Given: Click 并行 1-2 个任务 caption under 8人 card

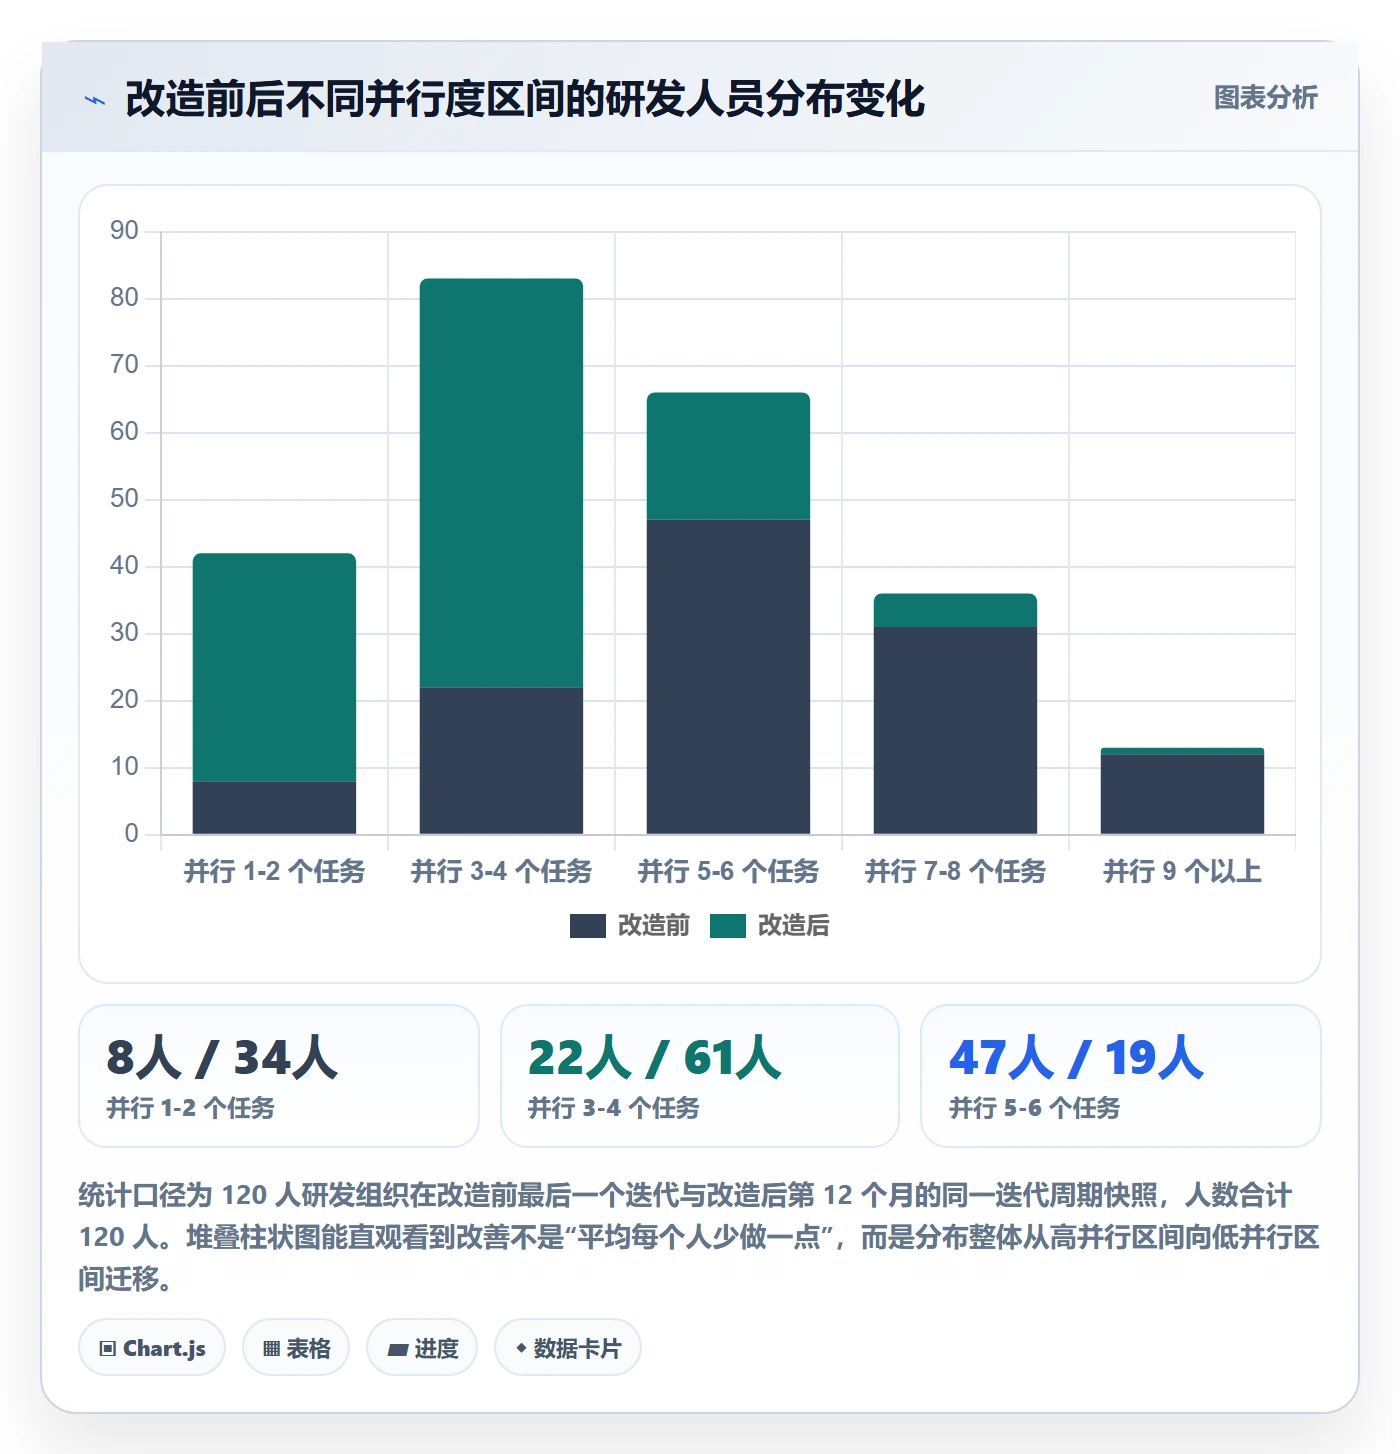Looking at the screenshot, I should point(190,1109).
